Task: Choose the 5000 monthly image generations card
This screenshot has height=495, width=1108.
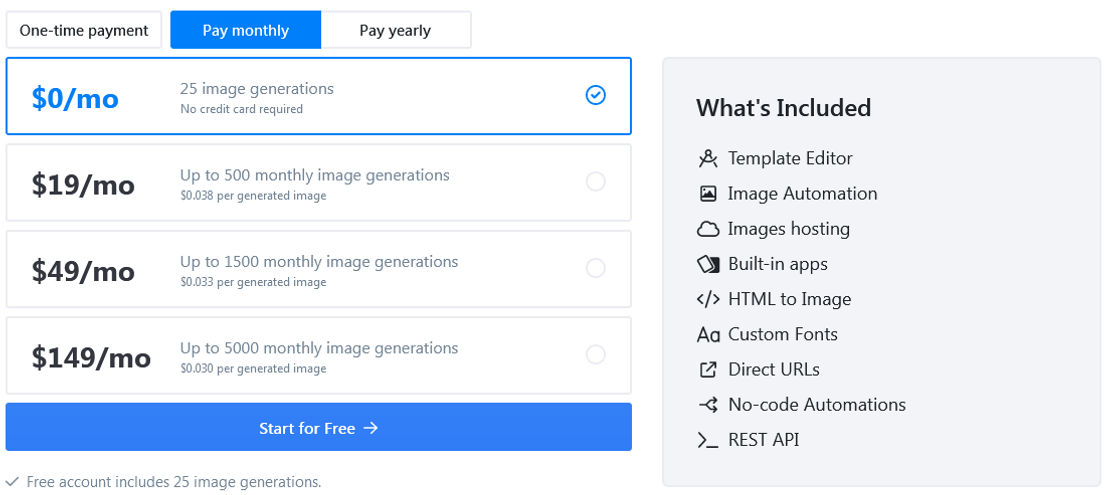Action: coord(319,355)
